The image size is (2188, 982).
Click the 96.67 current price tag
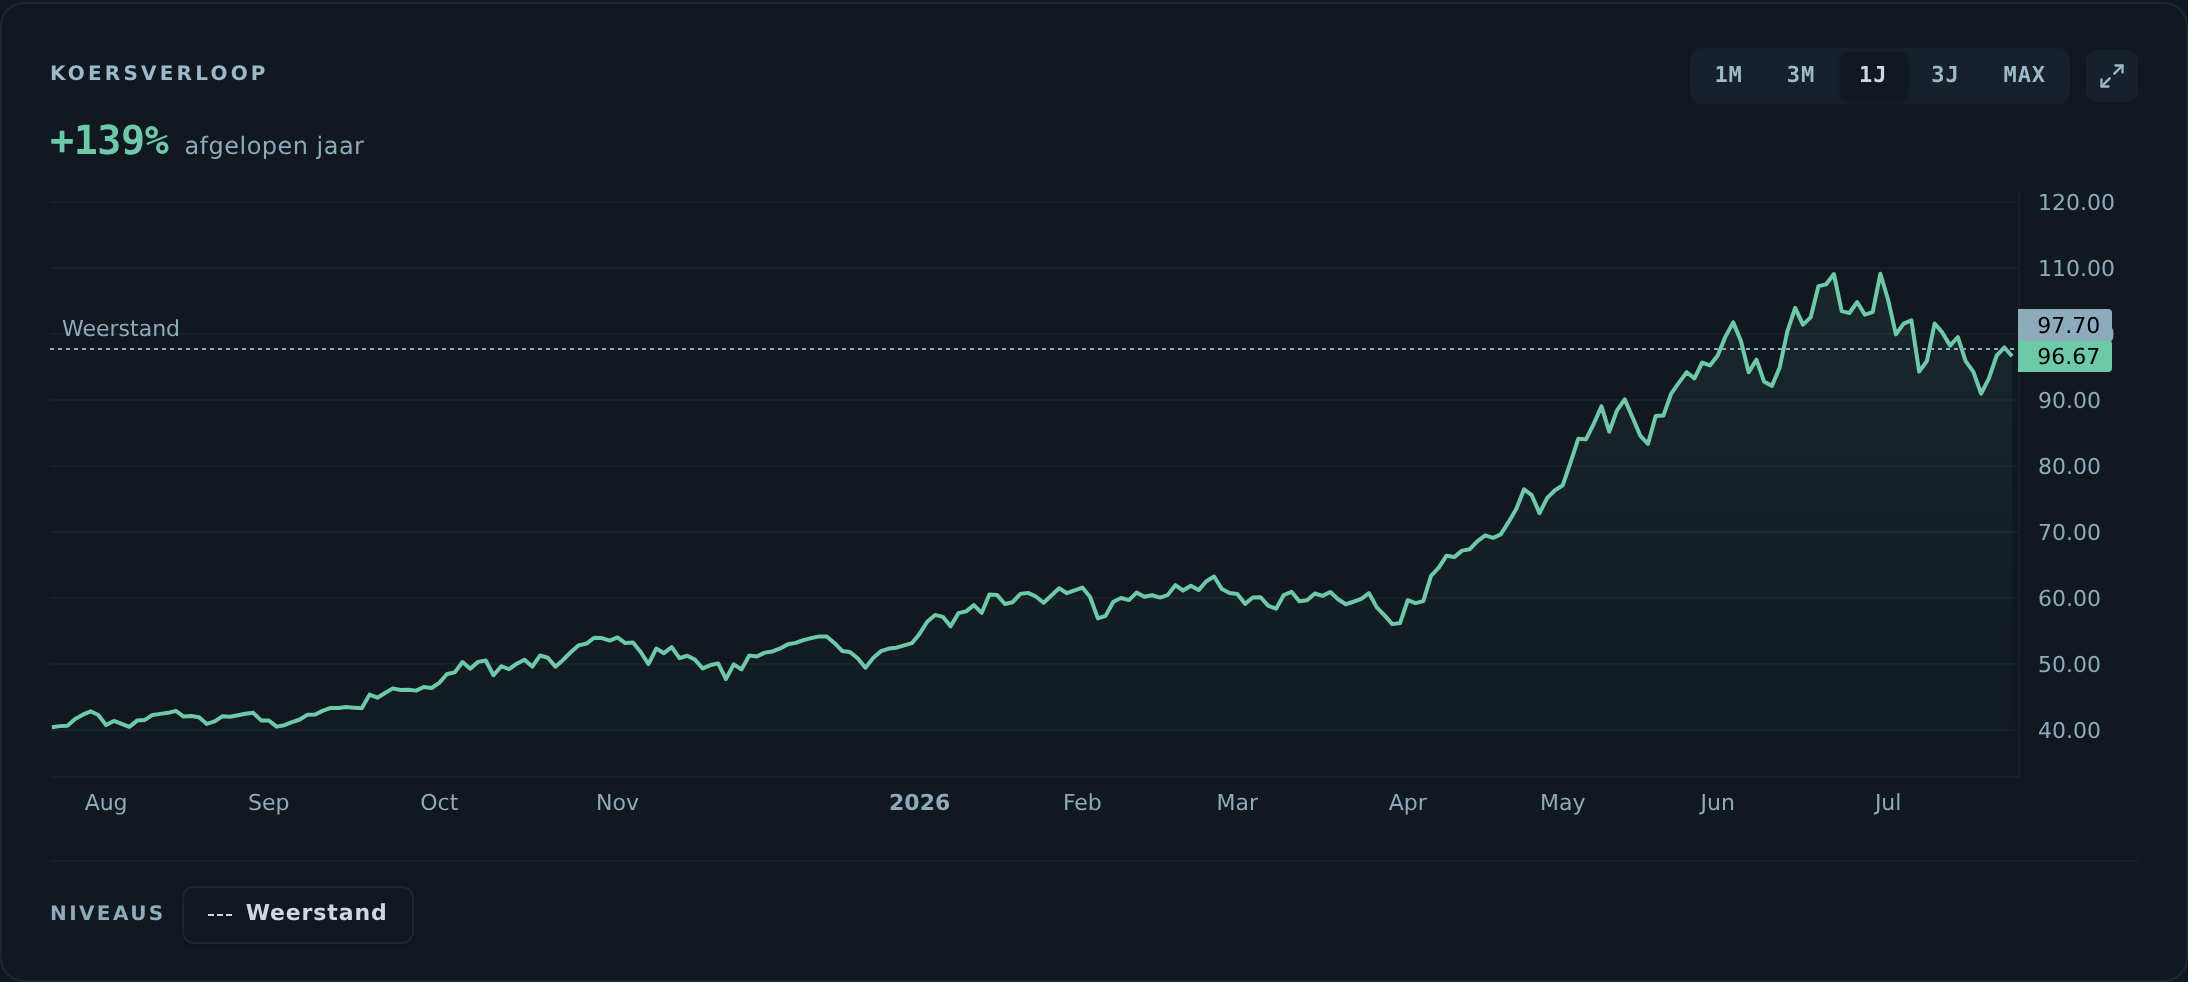[x=2065, y=357]
